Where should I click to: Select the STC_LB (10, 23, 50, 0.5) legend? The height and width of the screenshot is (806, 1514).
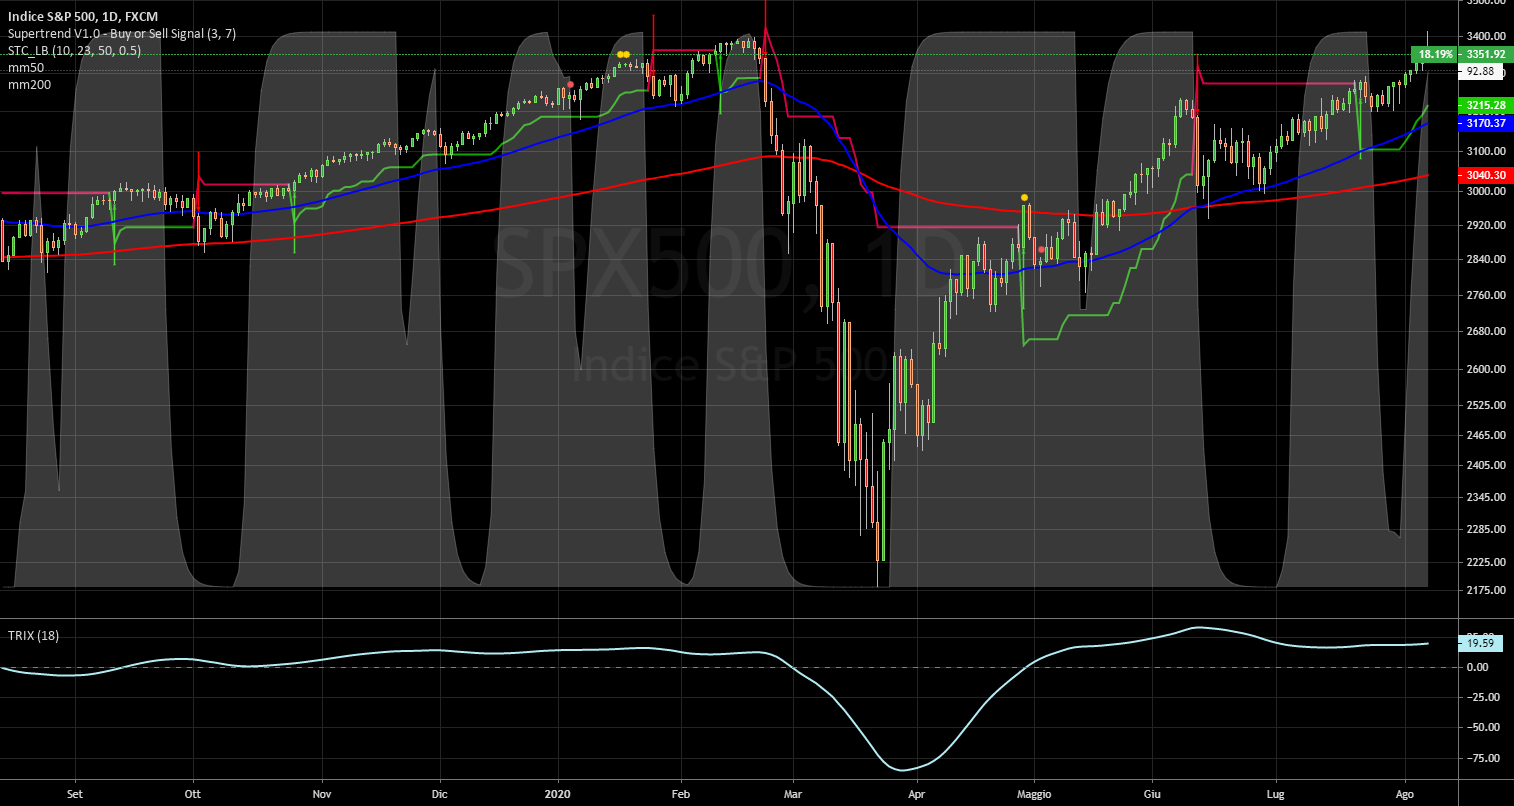click(x=74, y=50)
